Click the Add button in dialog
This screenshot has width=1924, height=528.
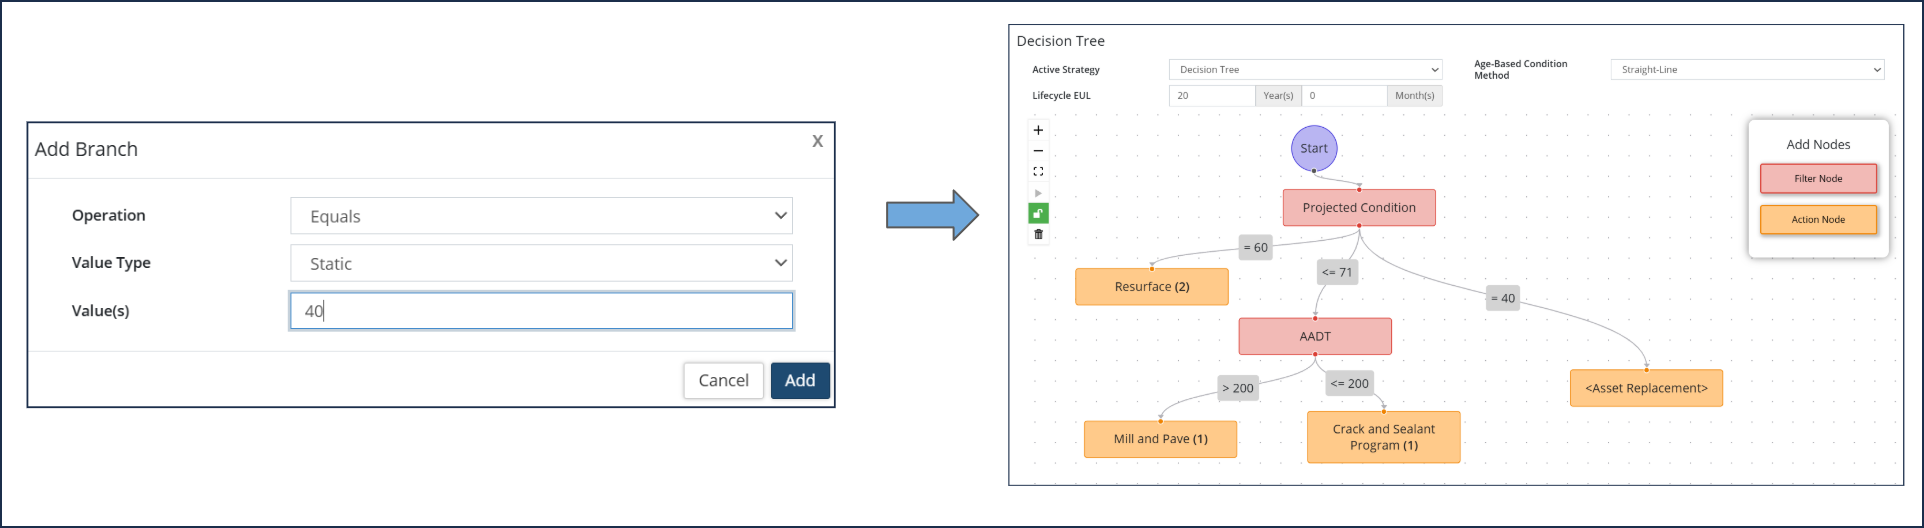pos(800,381)
